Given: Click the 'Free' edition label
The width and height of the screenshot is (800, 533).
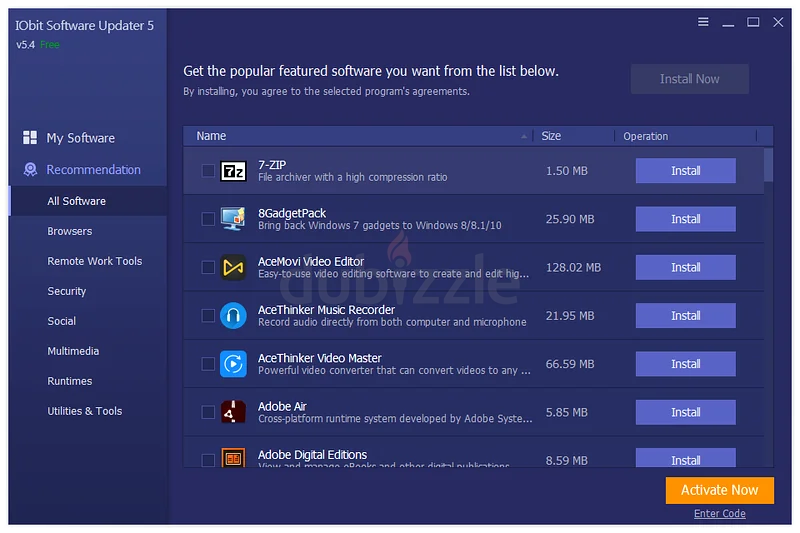Looking at the screenshot, I should [x=49, y=44].
